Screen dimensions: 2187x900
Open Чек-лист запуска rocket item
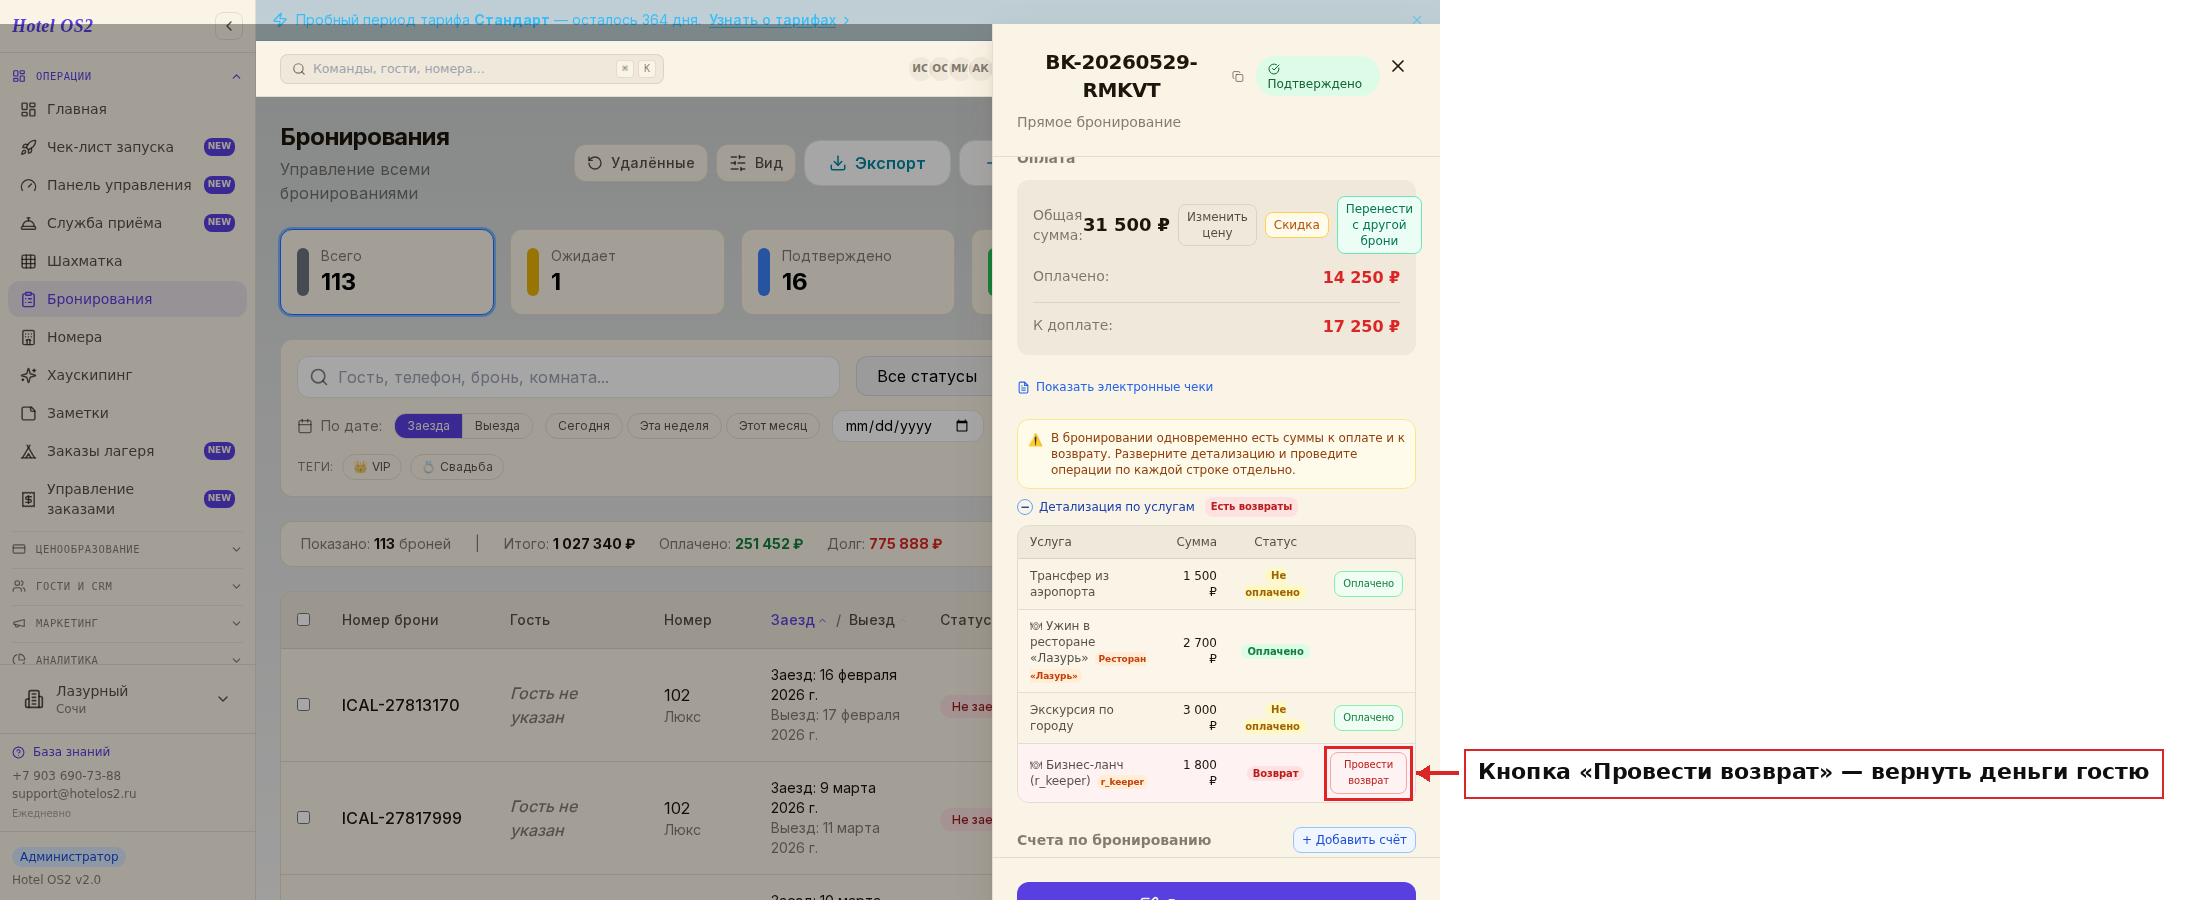tap(127, 147)
